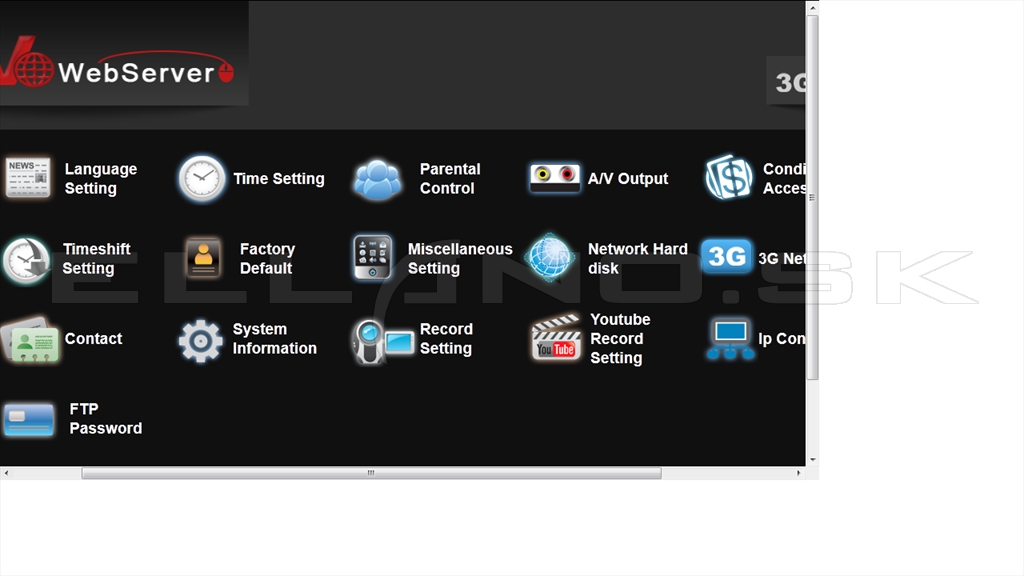Click the System Information text
1024x576 pixels.
point(274,339)
